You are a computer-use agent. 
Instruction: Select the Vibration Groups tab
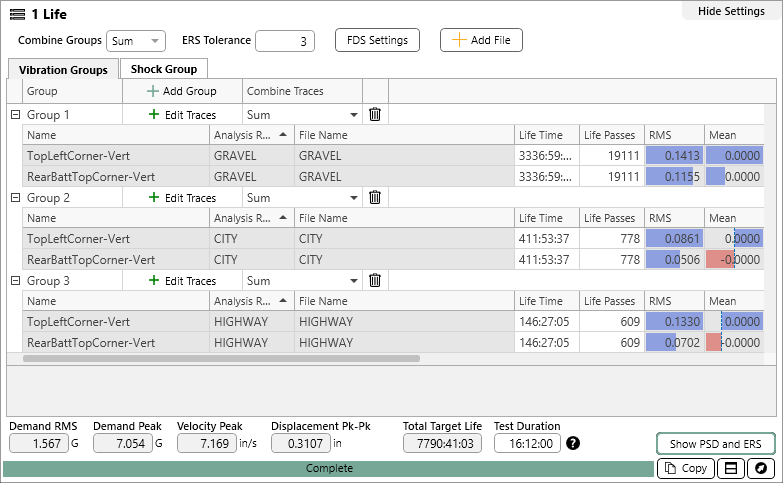click(x=63, y=69)
